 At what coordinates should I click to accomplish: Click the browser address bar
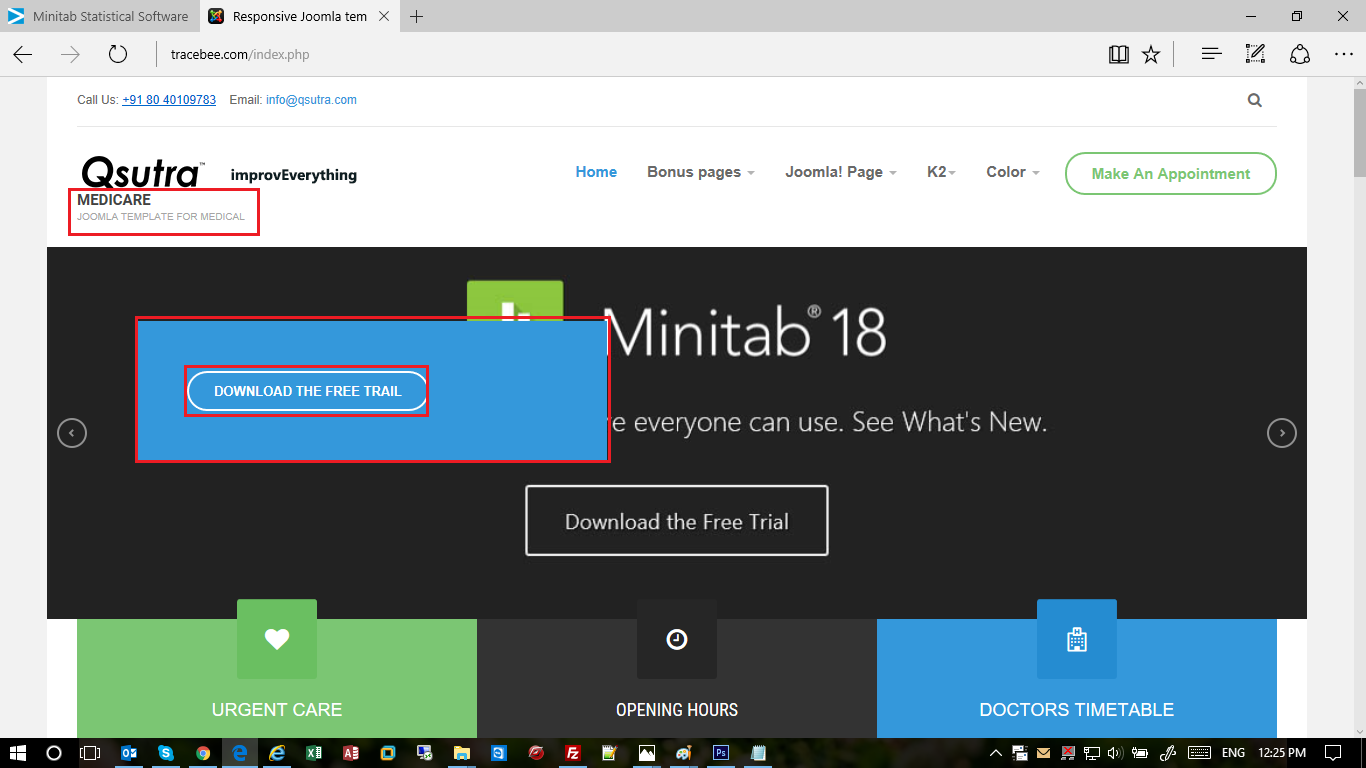tap(600, 54)
